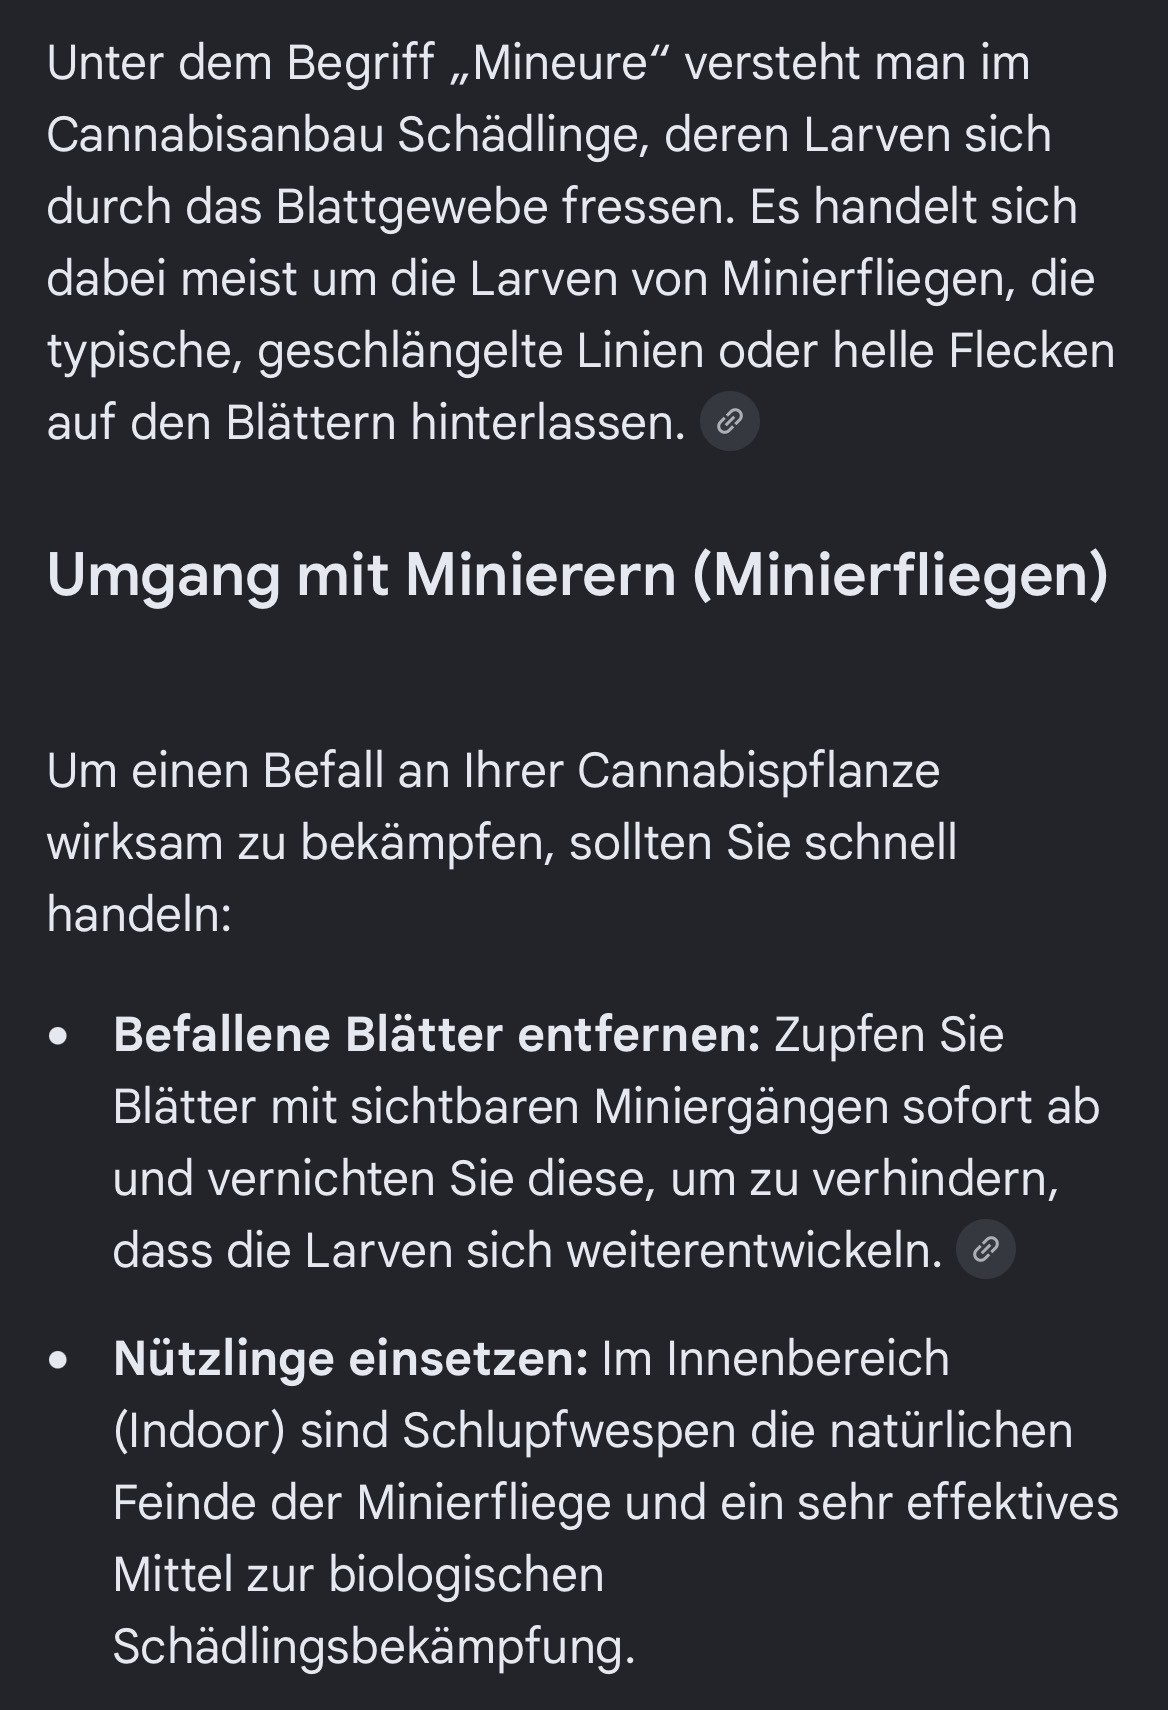Click the word "Minierfliegen," in the first paragraph
The height and width of the screenshot is (1710, 1168).
(x=868, y=279)
